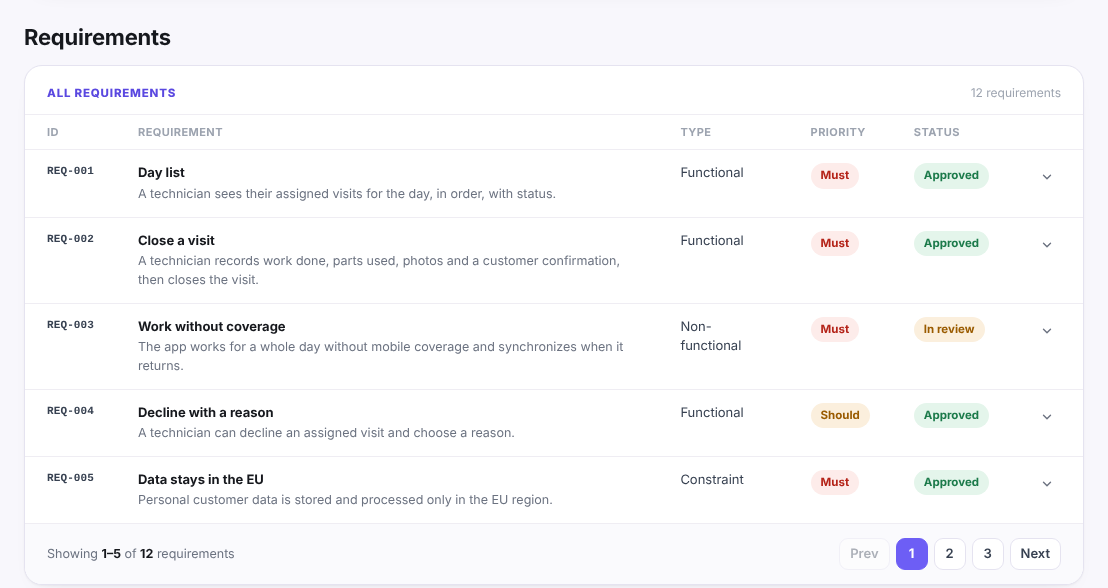
Task: Expand the REQ-003 Work without coverage row
Action: tap(1047, 331)
